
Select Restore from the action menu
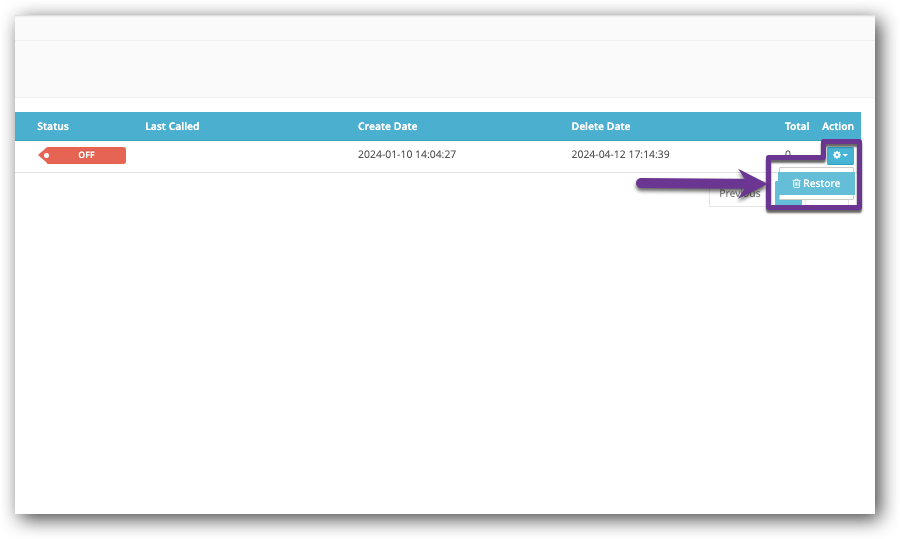point(821,184)
